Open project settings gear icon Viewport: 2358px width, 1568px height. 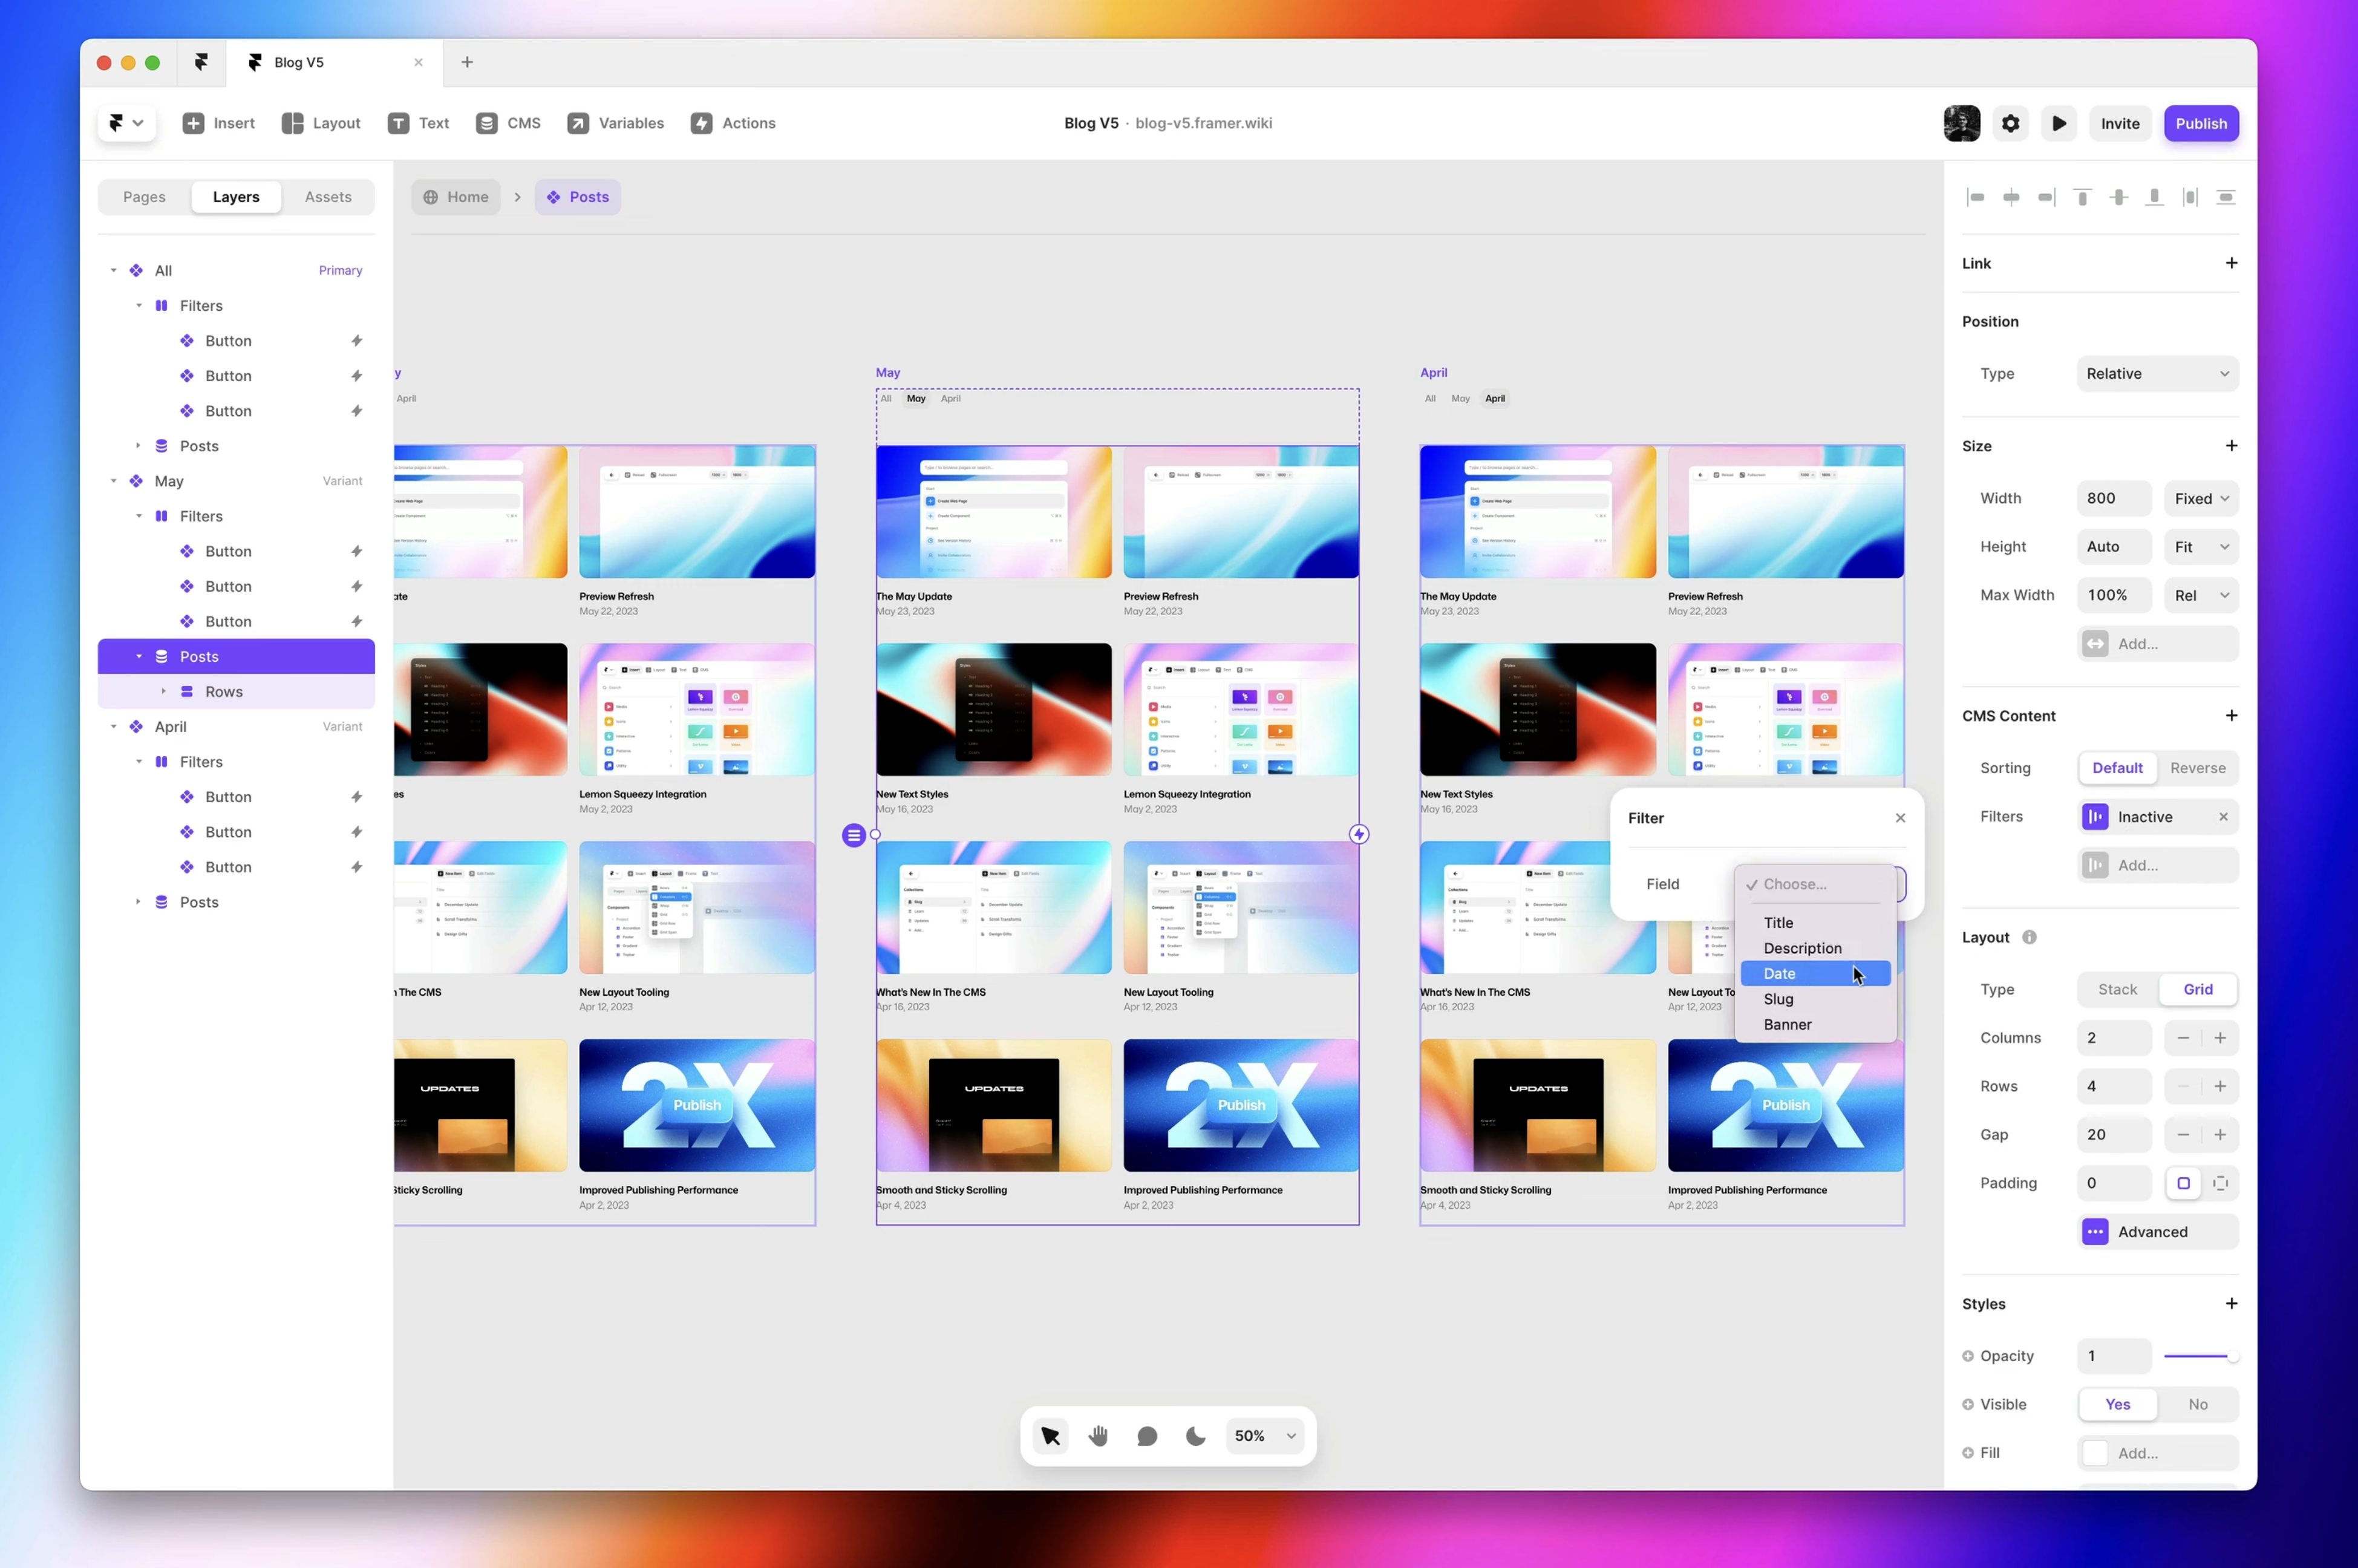(x=2010, y=123)
